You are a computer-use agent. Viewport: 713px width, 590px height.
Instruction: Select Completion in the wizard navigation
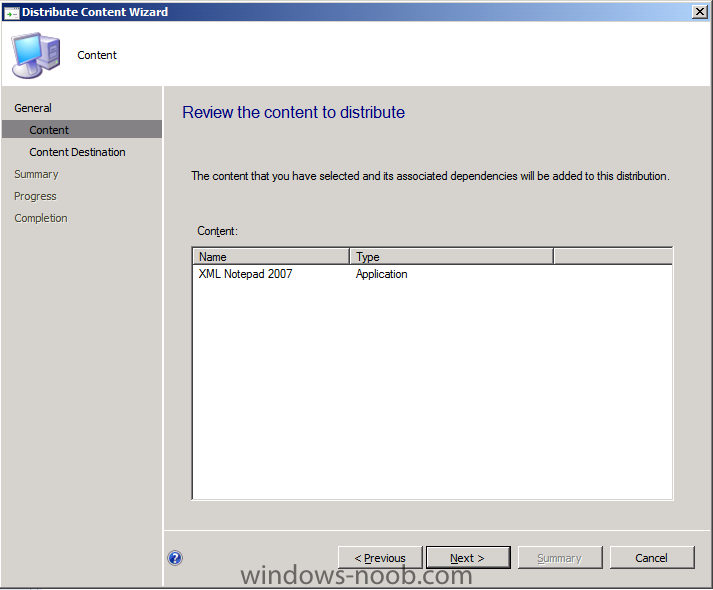click(x=40, y=218)
